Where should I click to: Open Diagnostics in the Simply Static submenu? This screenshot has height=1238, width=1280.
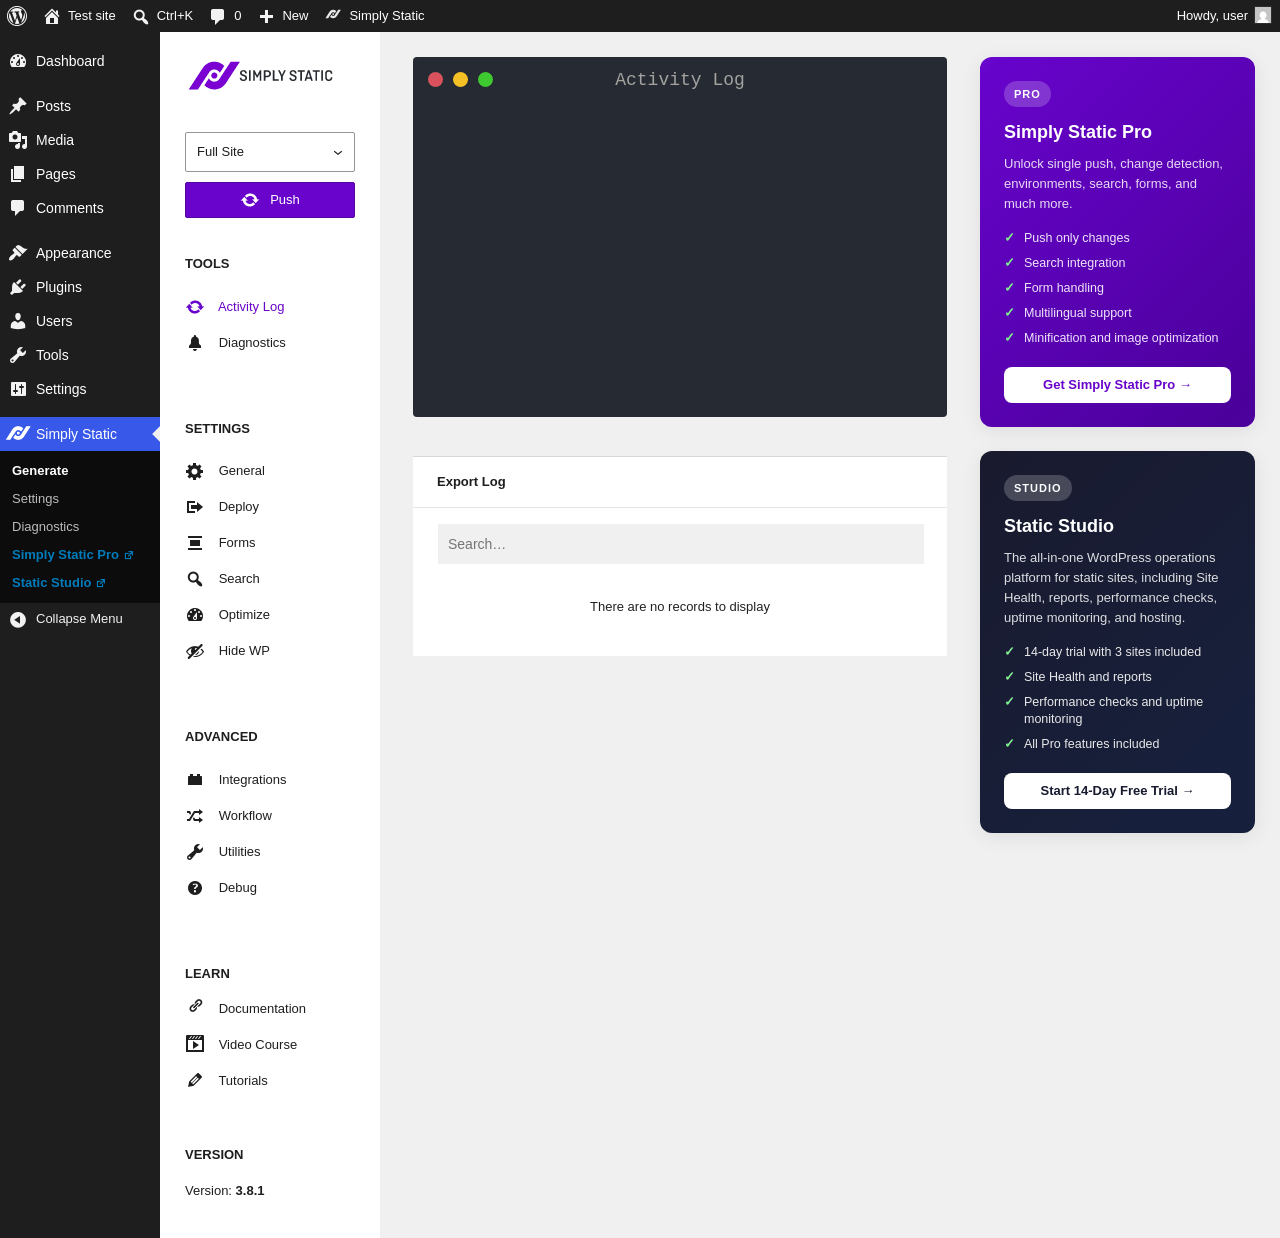coord(45,527)
